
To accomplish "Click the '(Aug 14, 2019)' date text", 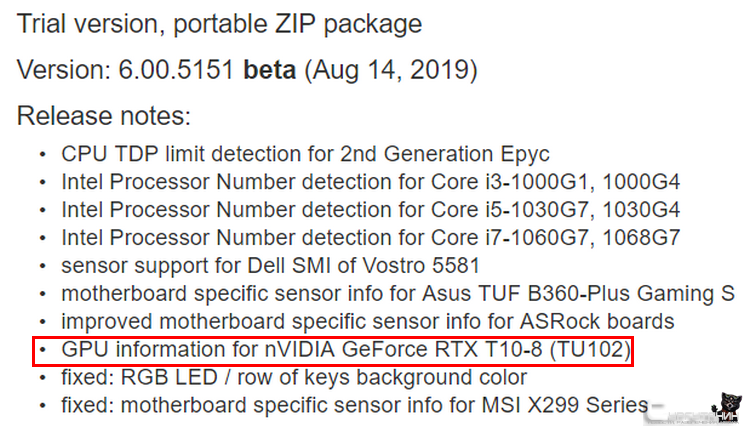I will tap(391, 70).
